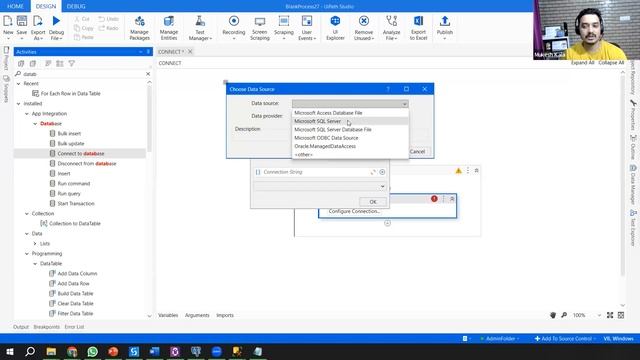This screenshot has height=360, width=640.
Task: Click Analyze File icon
Action: (391, 21)
